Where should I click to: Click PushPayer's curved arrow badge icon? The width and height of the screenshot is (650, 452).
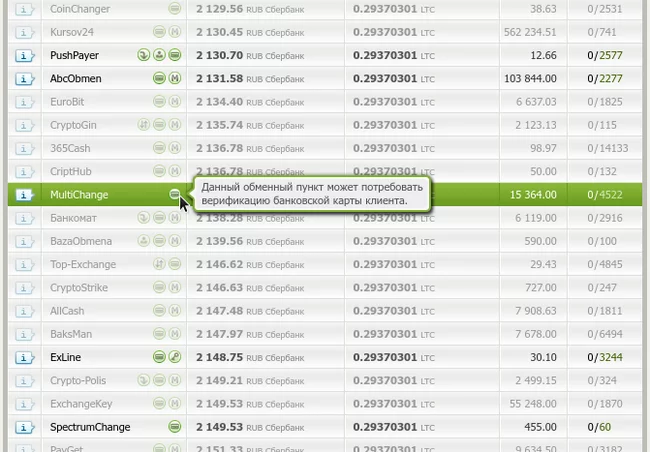143,55
